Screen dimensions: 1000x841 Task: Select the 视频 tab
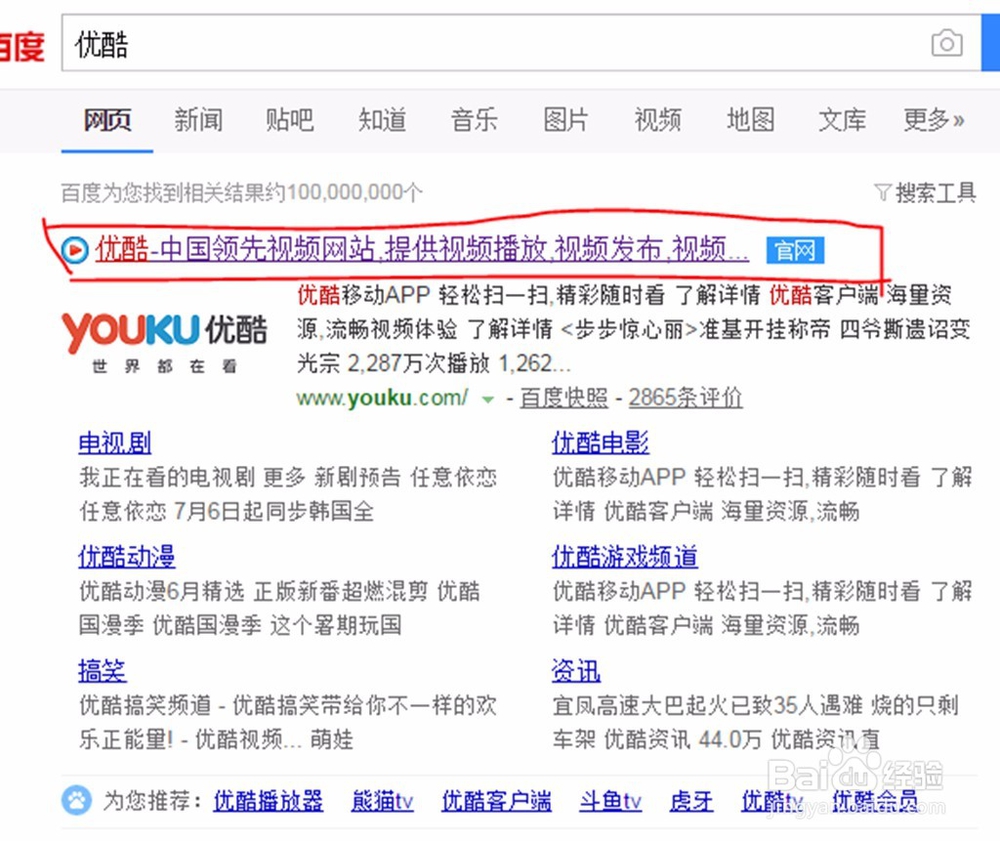pos(658,119)
